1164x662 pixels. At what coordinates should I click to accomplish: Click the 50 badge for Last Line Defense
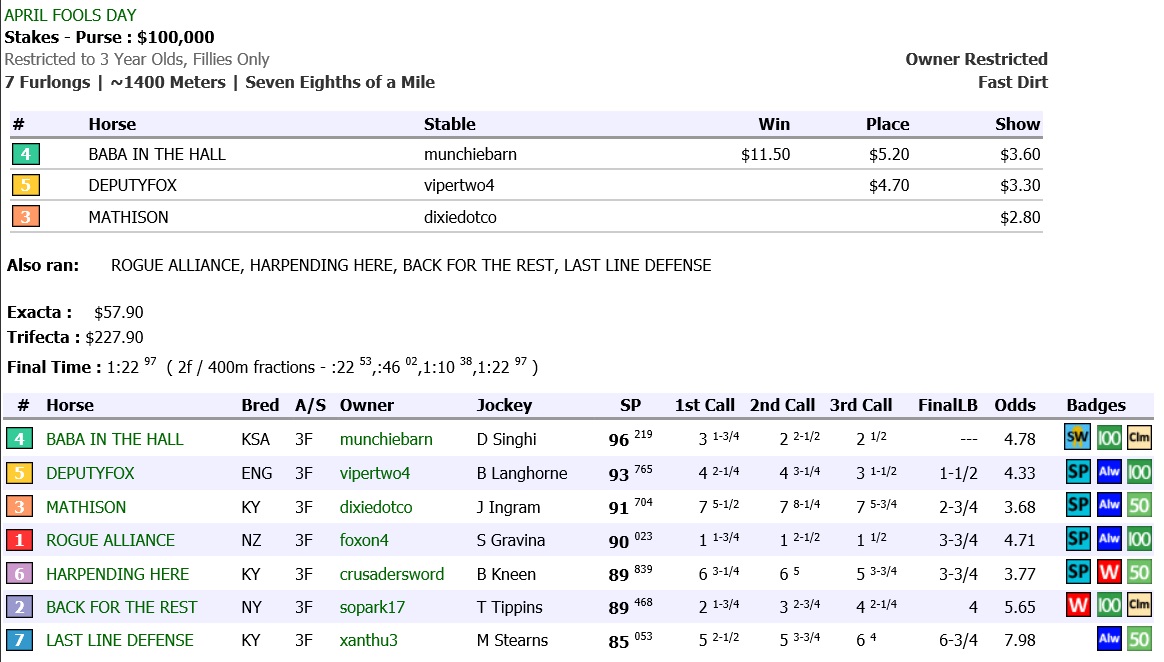pos(1139,640)
